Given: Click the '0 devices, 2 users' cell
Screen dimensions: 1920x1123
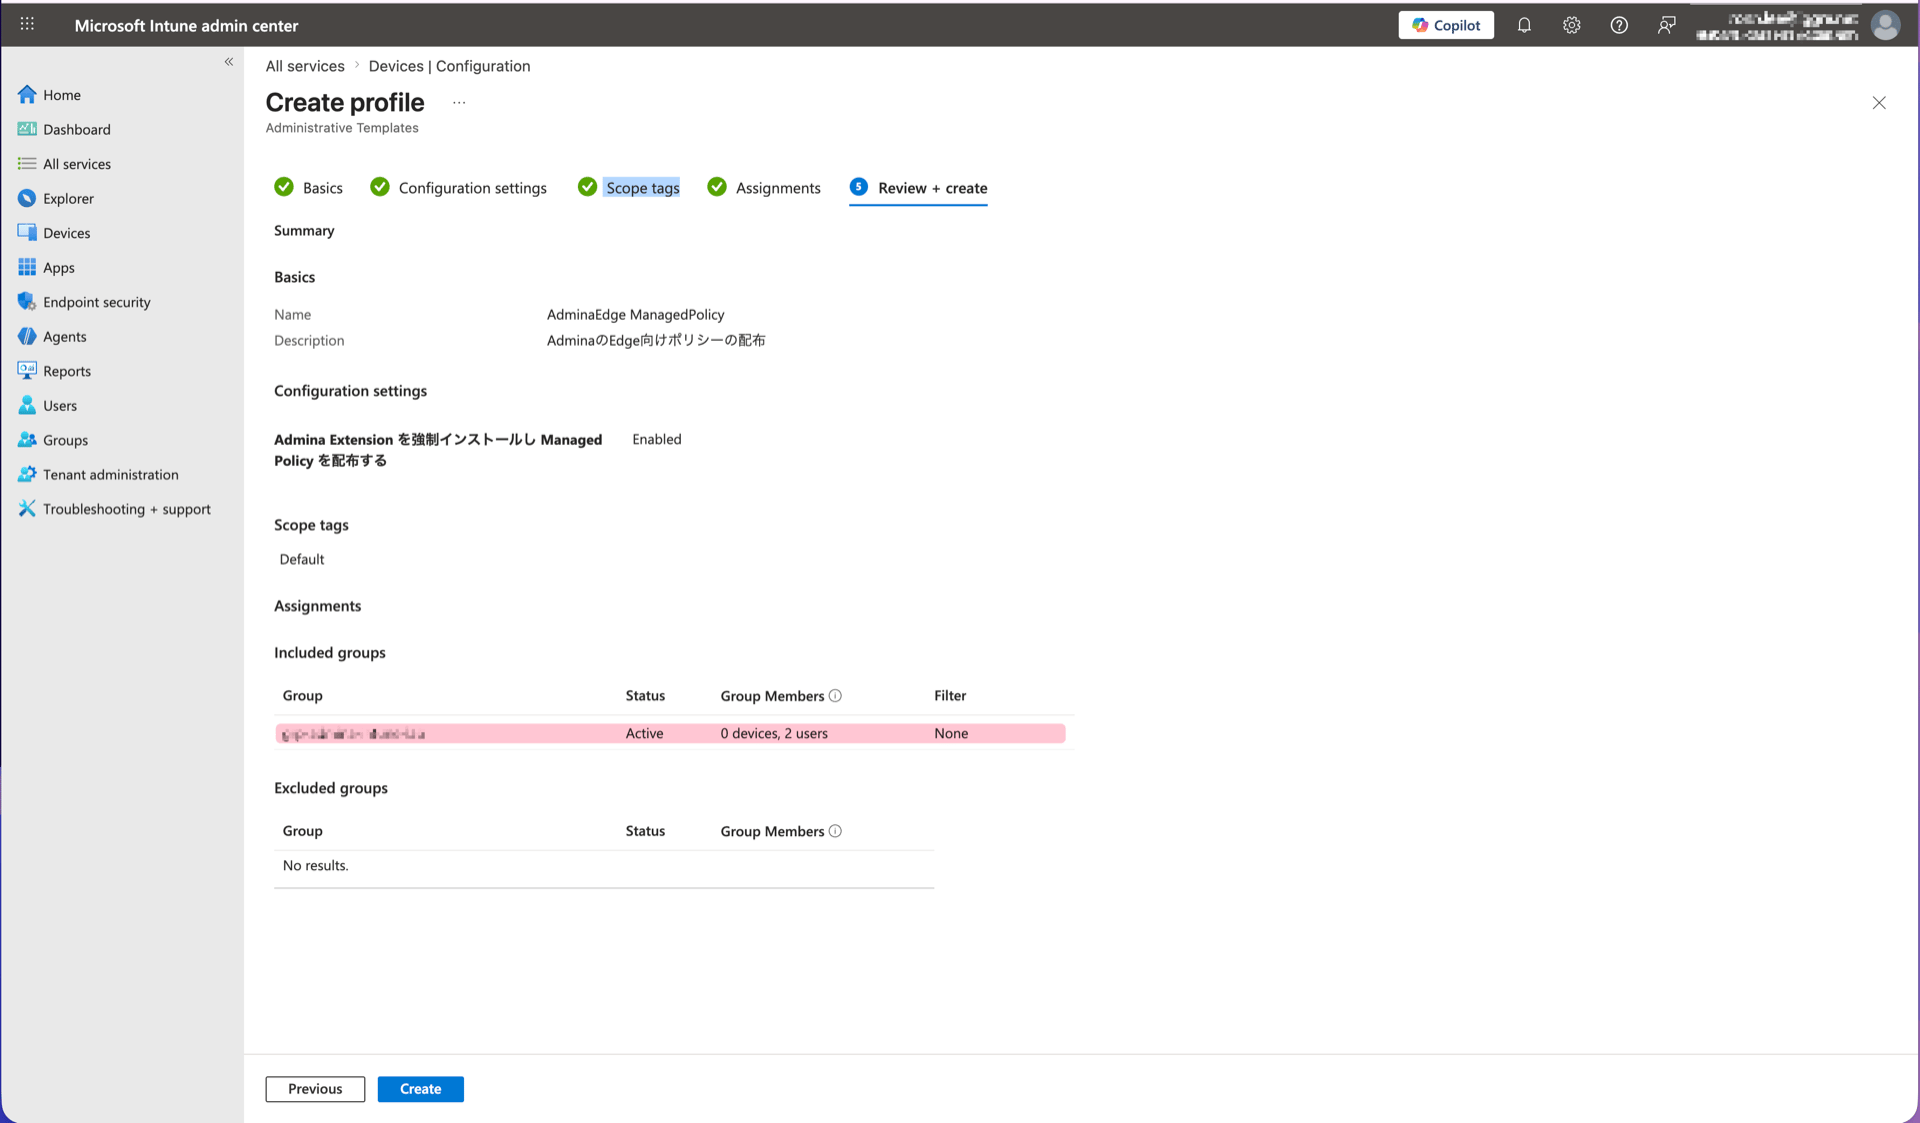Looking at the screenshot, I should 774,733.
